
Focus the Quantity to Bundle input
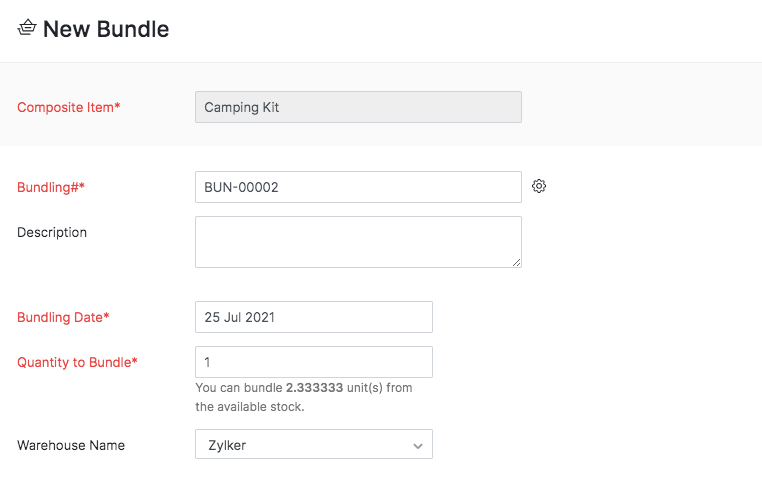[x=313, y=362]
